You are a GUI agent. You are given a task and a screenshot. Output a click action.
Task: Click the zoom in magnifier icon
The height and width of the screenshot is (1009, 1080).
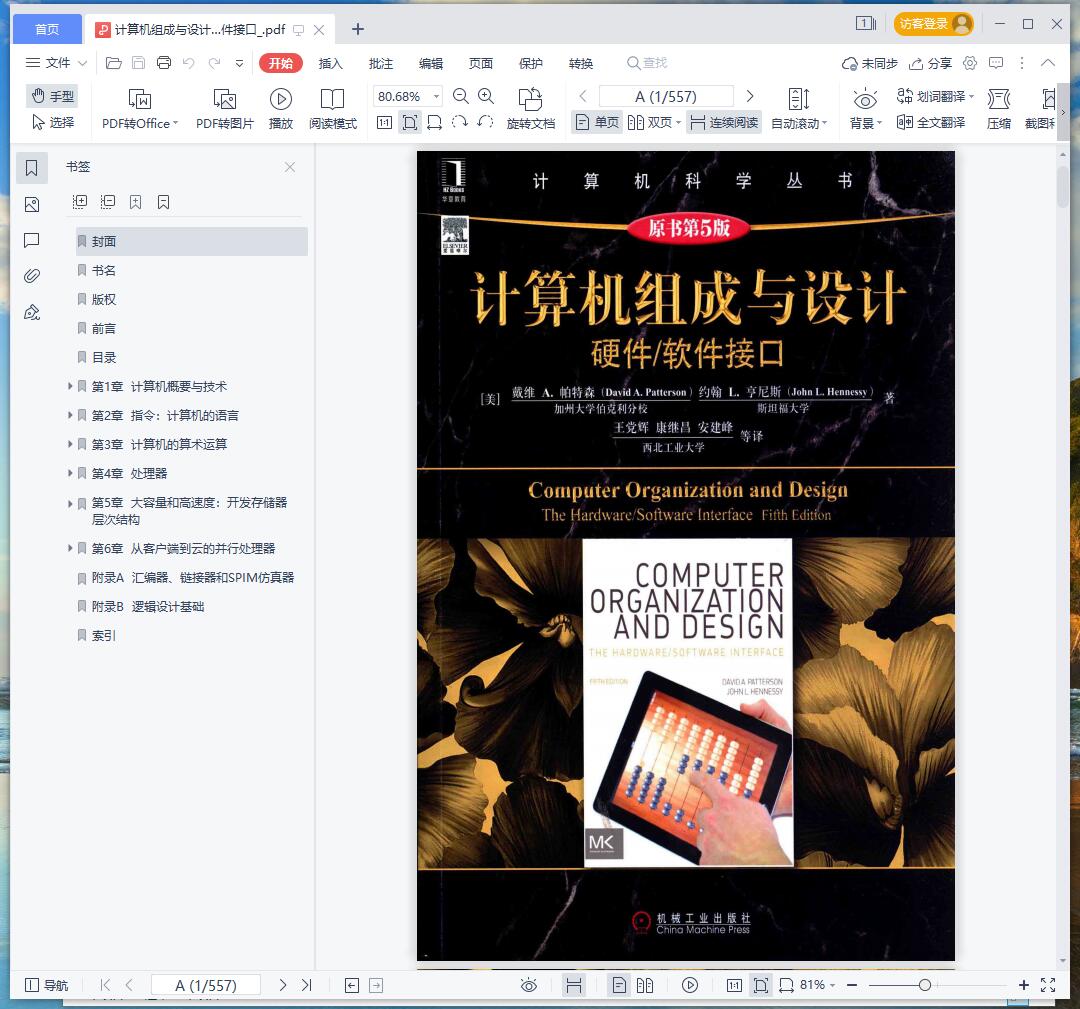click(x=486, y=96)
